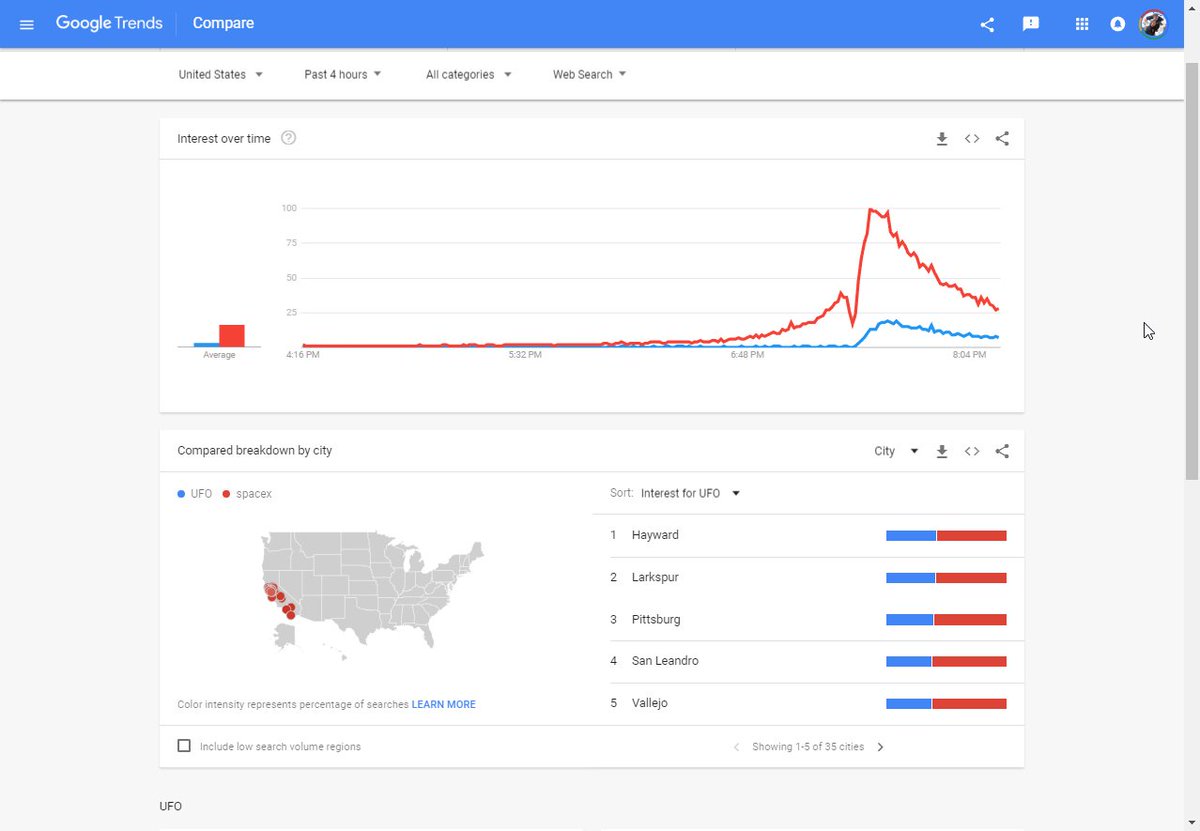Screen dimensions: 1200x831
Task: Click the Compare page title
Action: 223,23
